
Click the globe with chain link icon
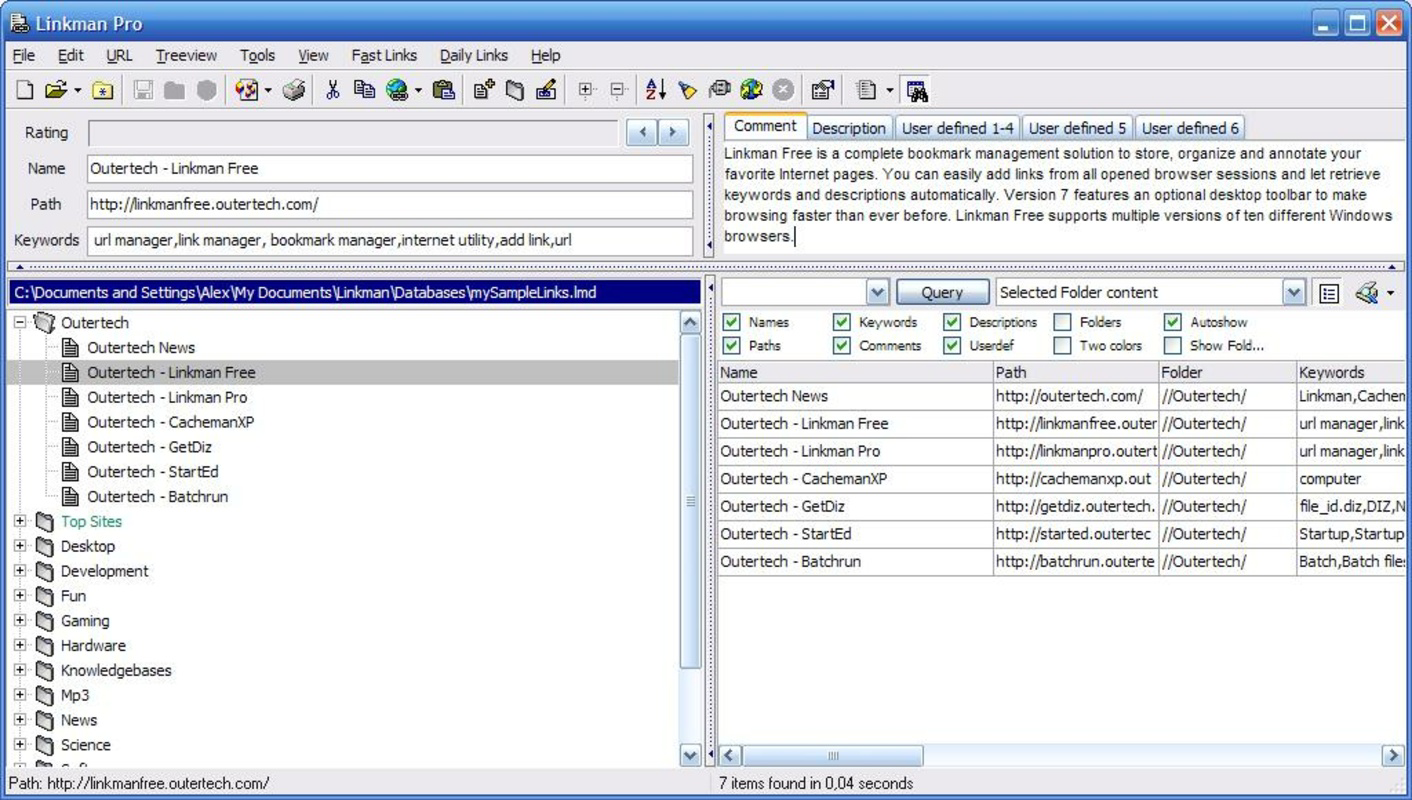[397, 90]
